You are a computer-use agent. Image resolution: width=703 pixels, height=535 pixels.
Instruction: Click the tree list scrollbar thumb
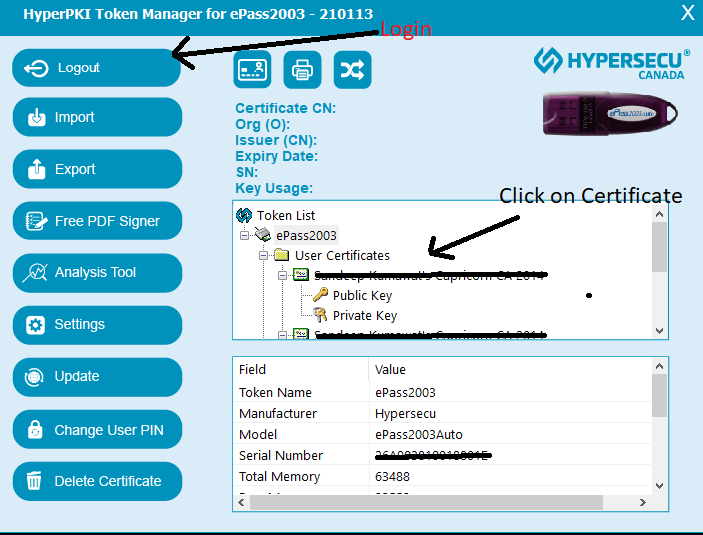[659, 247]
